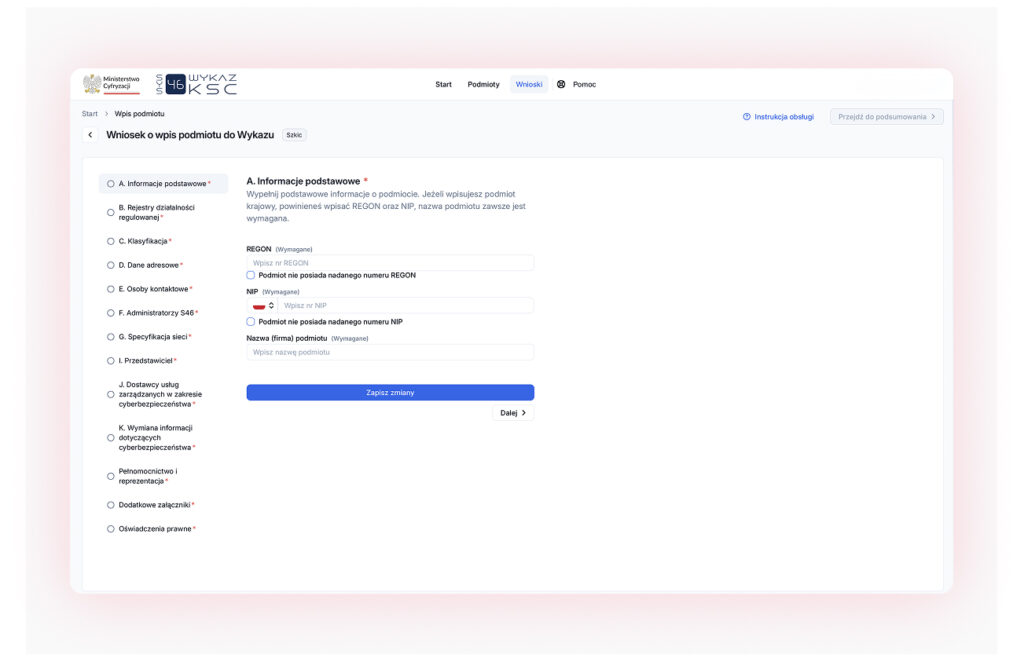The image size is (1024, 666).
Task: Click the breadcrumb separator chevron after Start
Action: [x=106, y=114]
